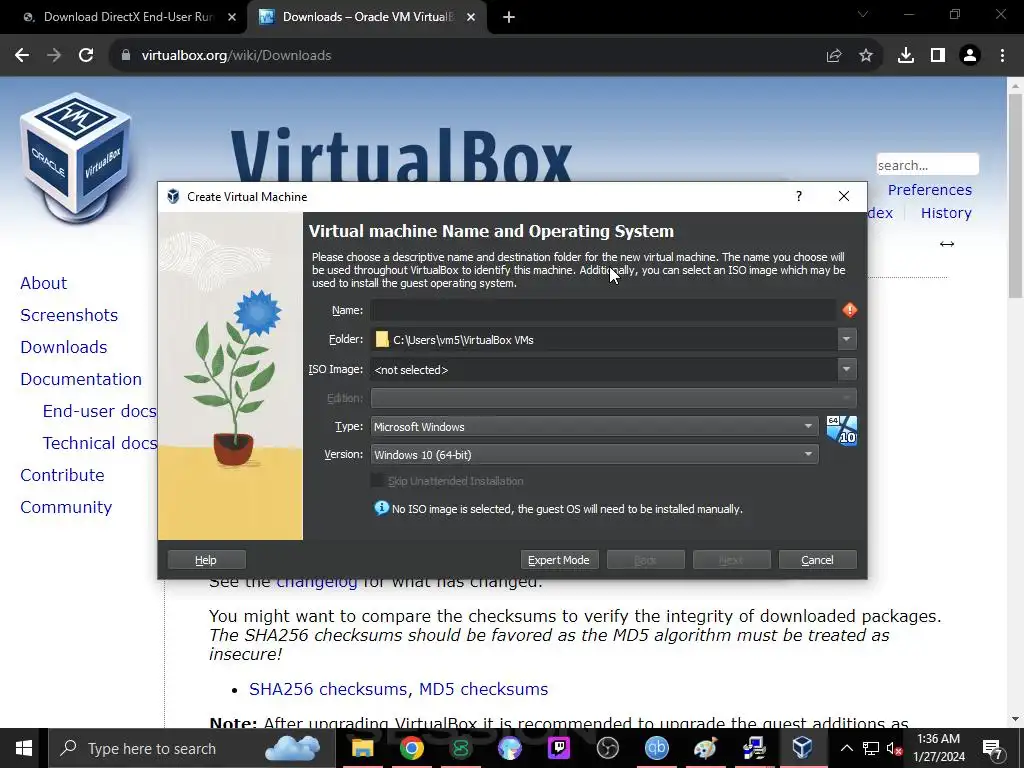Viewport: 1024px width, 768px height.
Task: Click the Help button in the dialog
Action: click(206, 560)
